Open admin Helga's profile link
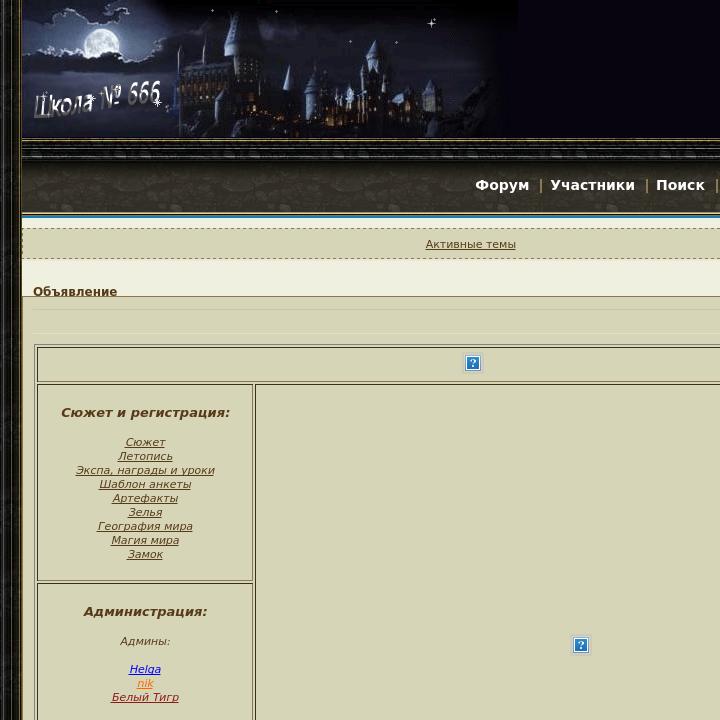 [x=145, y=669]
